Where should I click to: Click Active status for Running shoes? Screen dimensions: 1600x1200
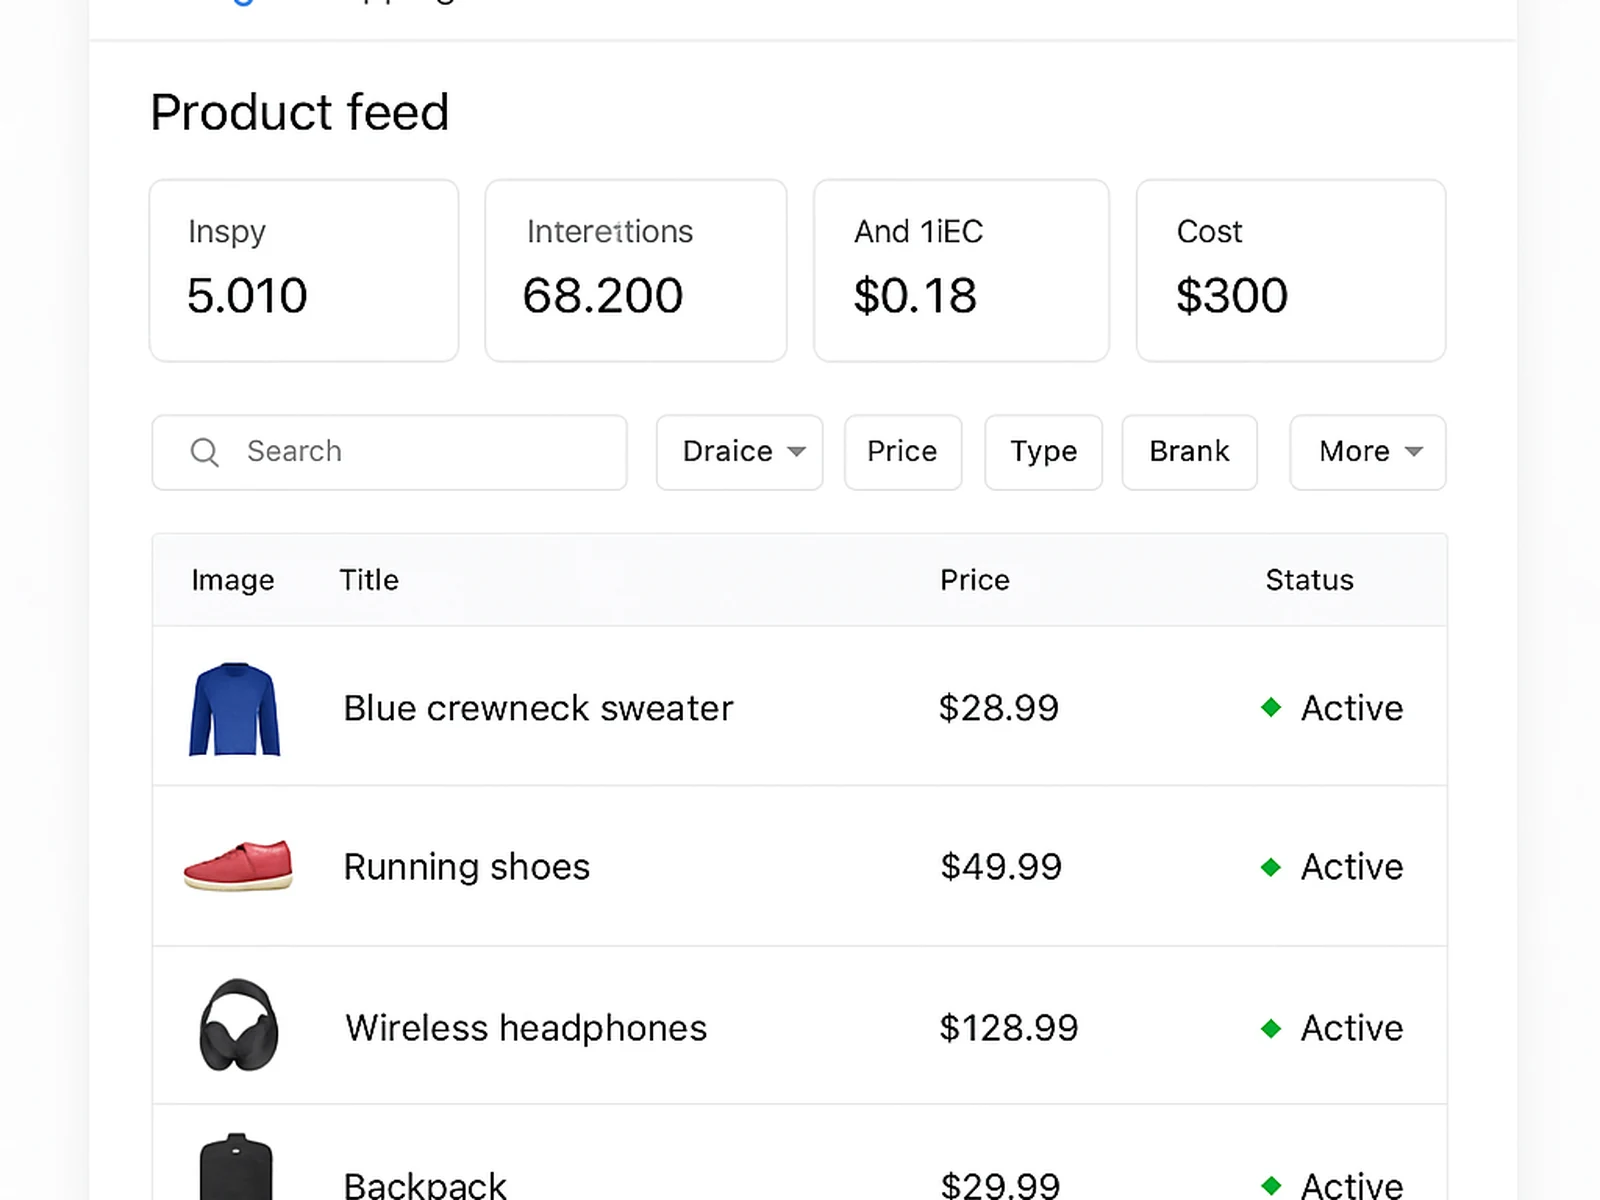coord(1351,867)
